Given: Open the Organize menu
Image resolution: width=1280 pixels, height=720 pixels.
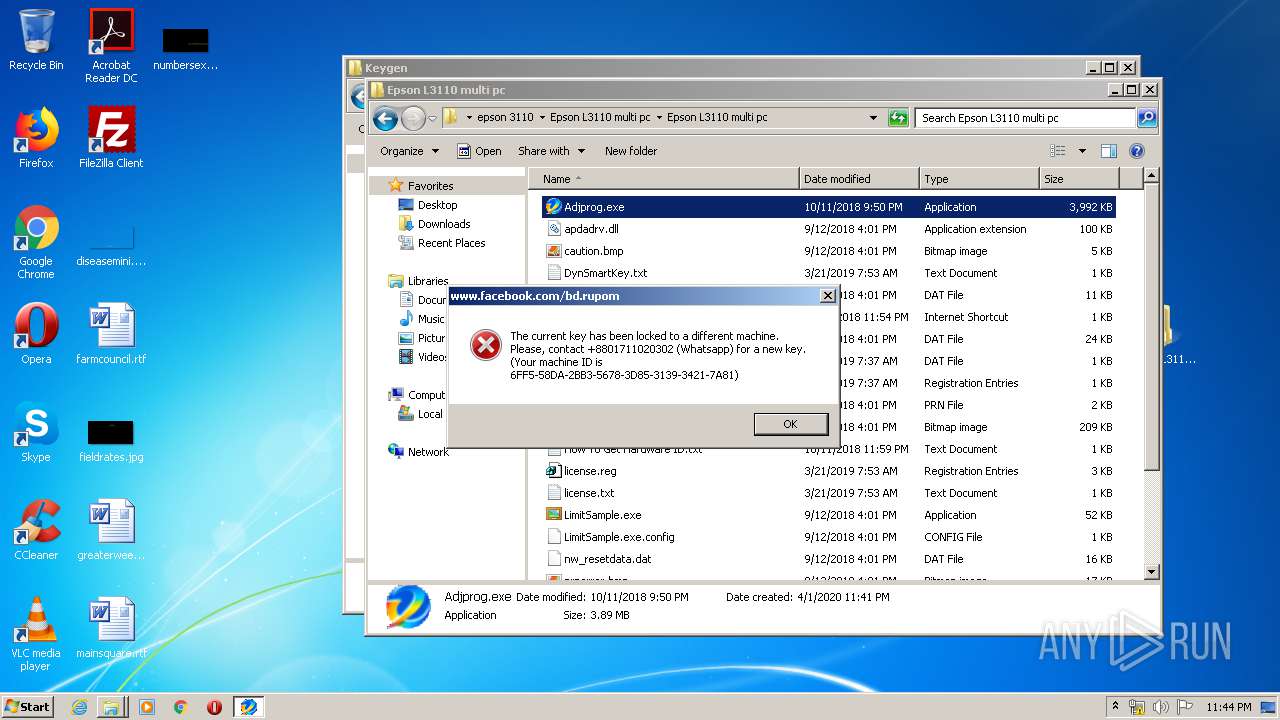Looking at the screenshot, I should tap(409, 151).
